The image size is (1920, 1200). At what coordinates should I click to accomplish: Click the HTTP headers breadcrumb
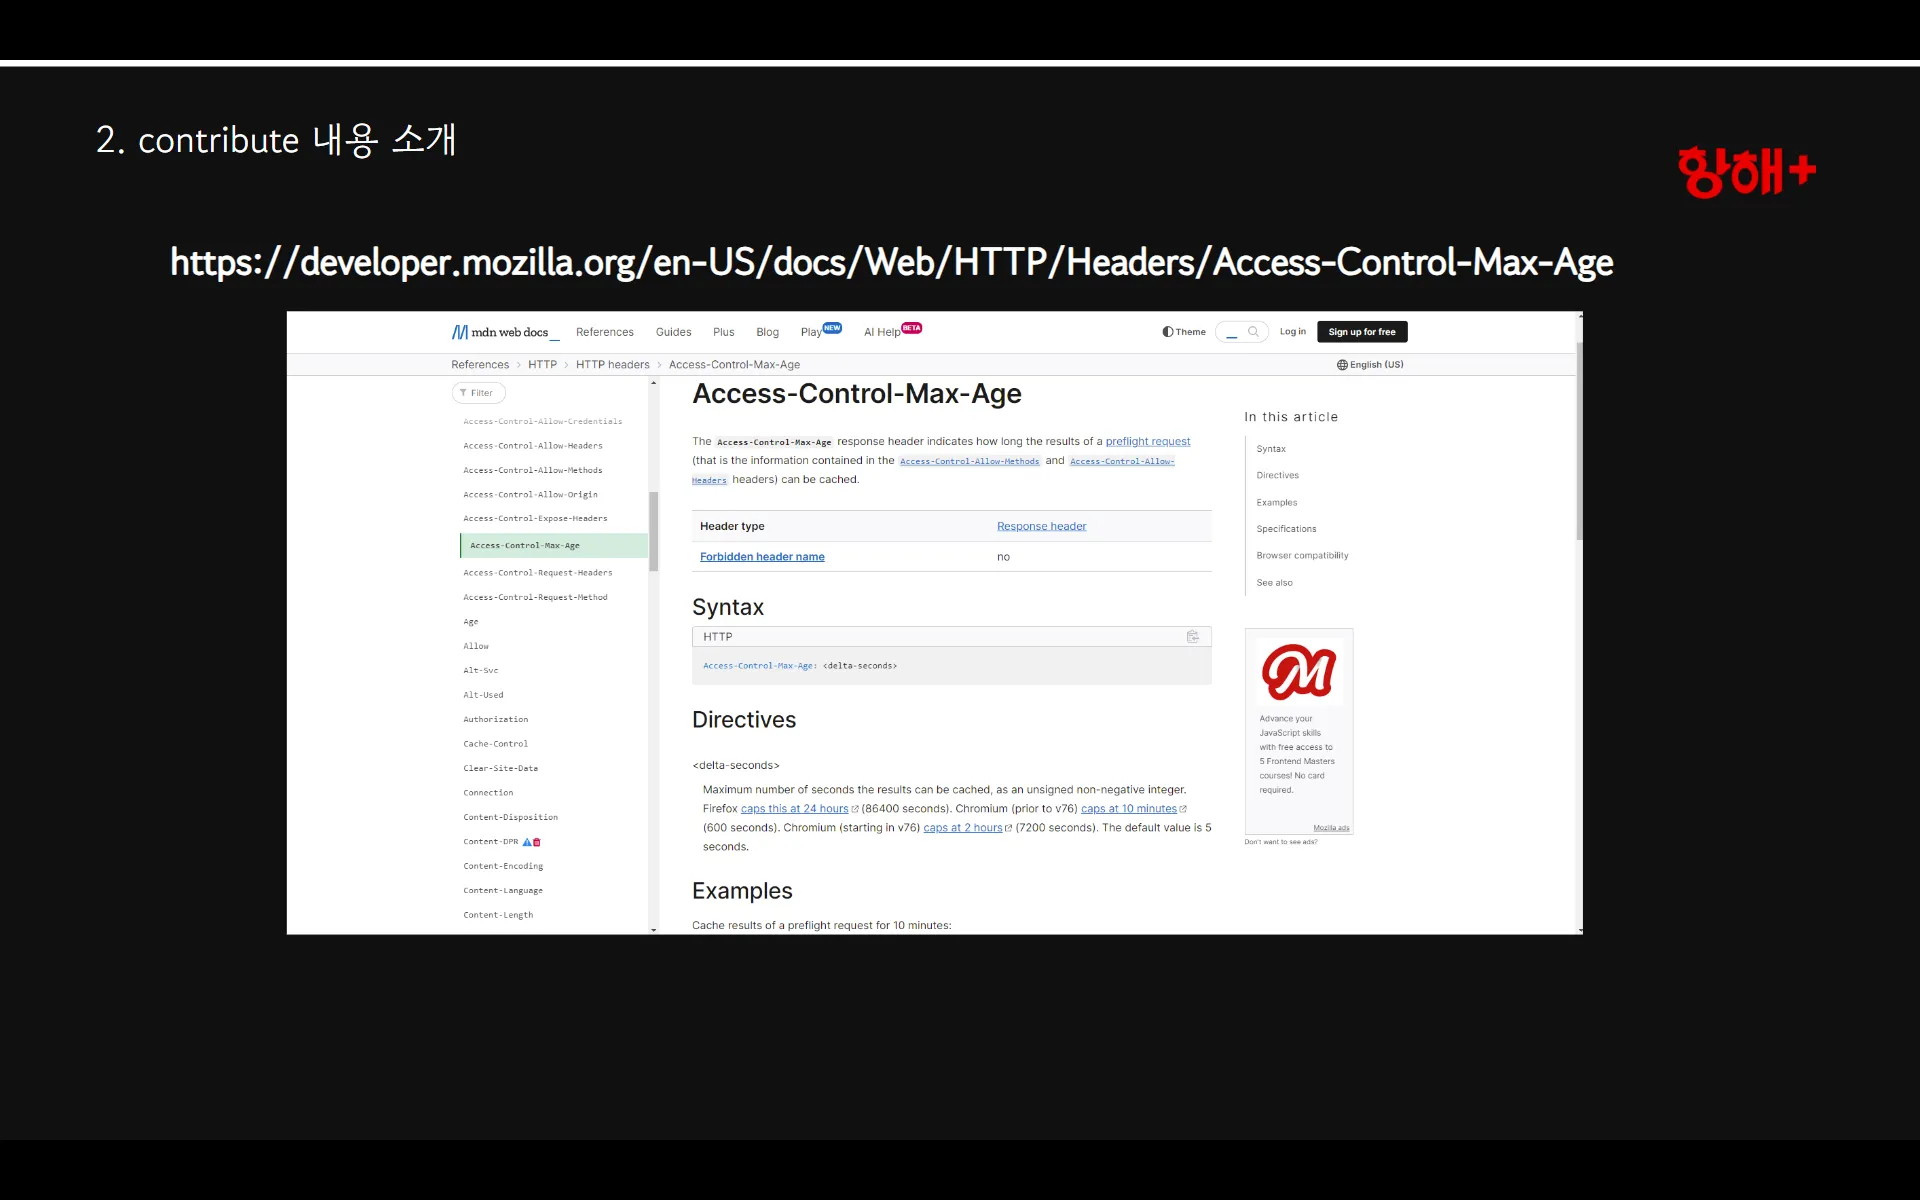pyautogui.click(x=612, y=365)
